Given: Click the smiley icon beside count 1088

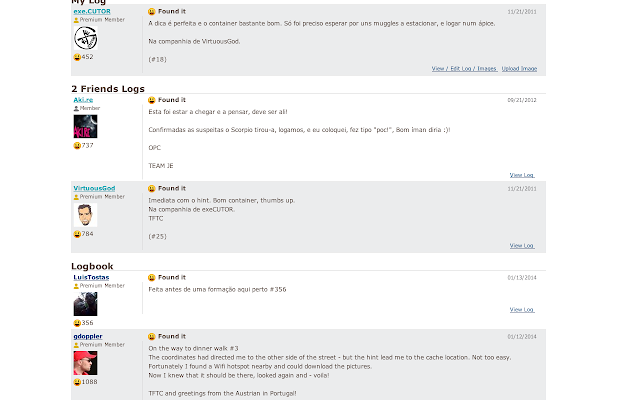Looking at the screenshot, I should pos(77,382).
